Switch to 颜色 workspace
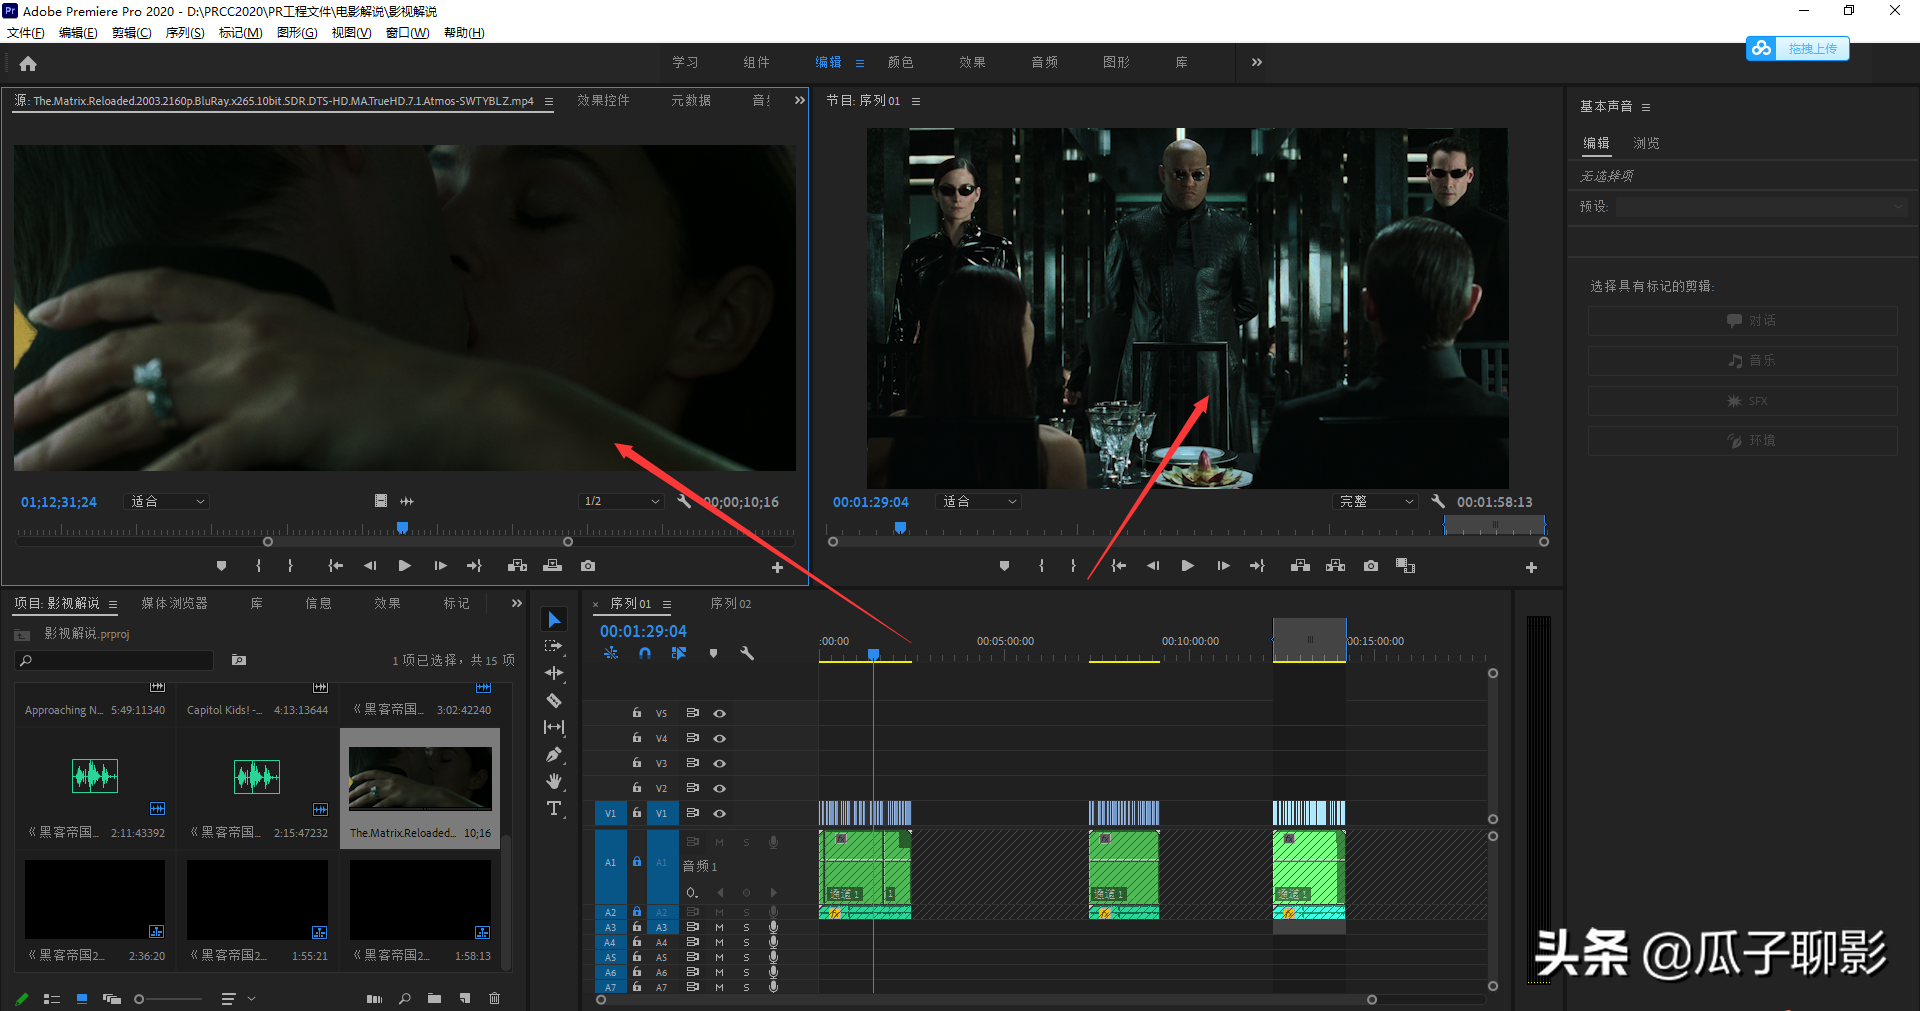Image resolution: width=1920 pixels, height=1011 pixels. 900,62
